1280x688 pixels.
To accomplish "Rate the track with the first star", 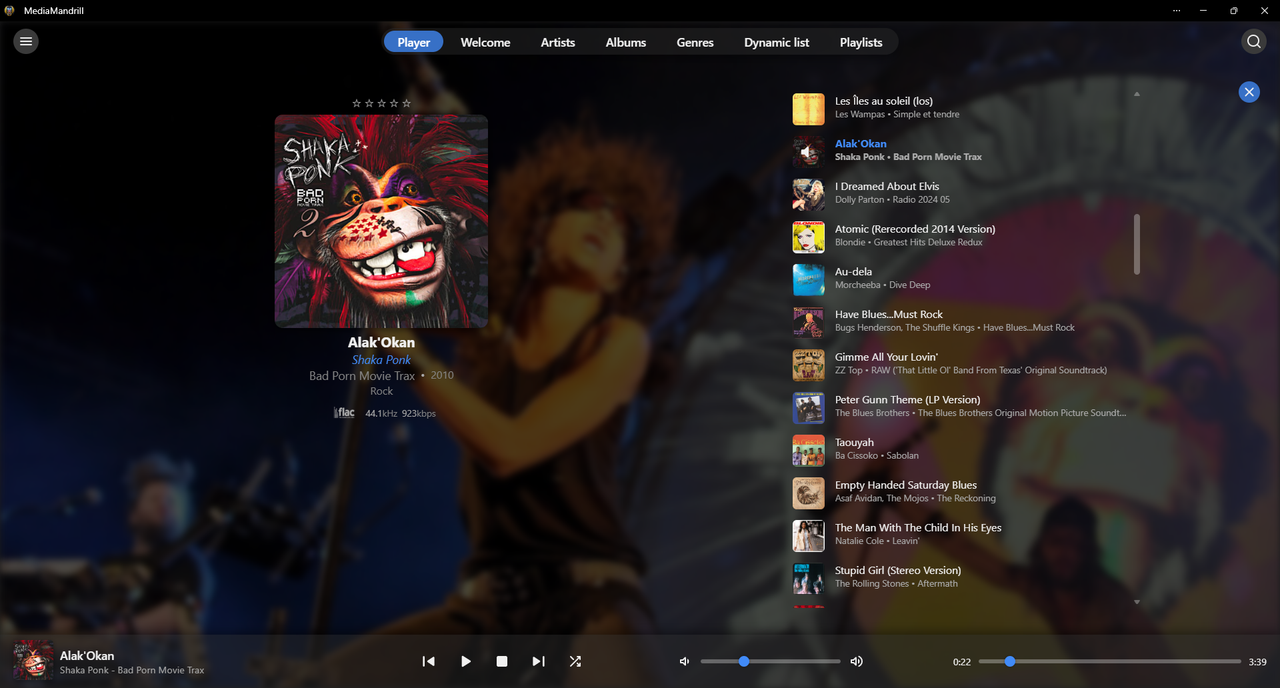I will pyautogui.click(x=356, y=103).
